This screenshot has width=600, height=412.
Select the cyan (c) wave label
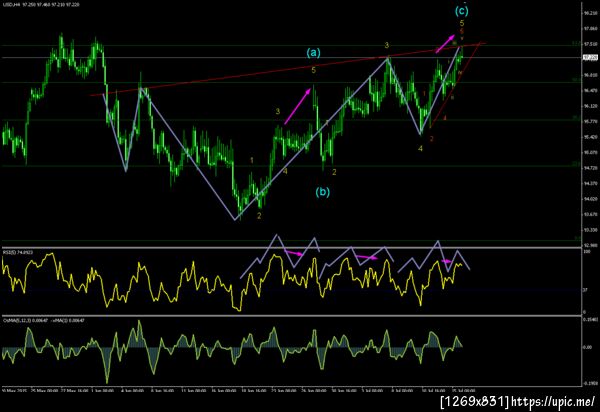click(461, 11)
